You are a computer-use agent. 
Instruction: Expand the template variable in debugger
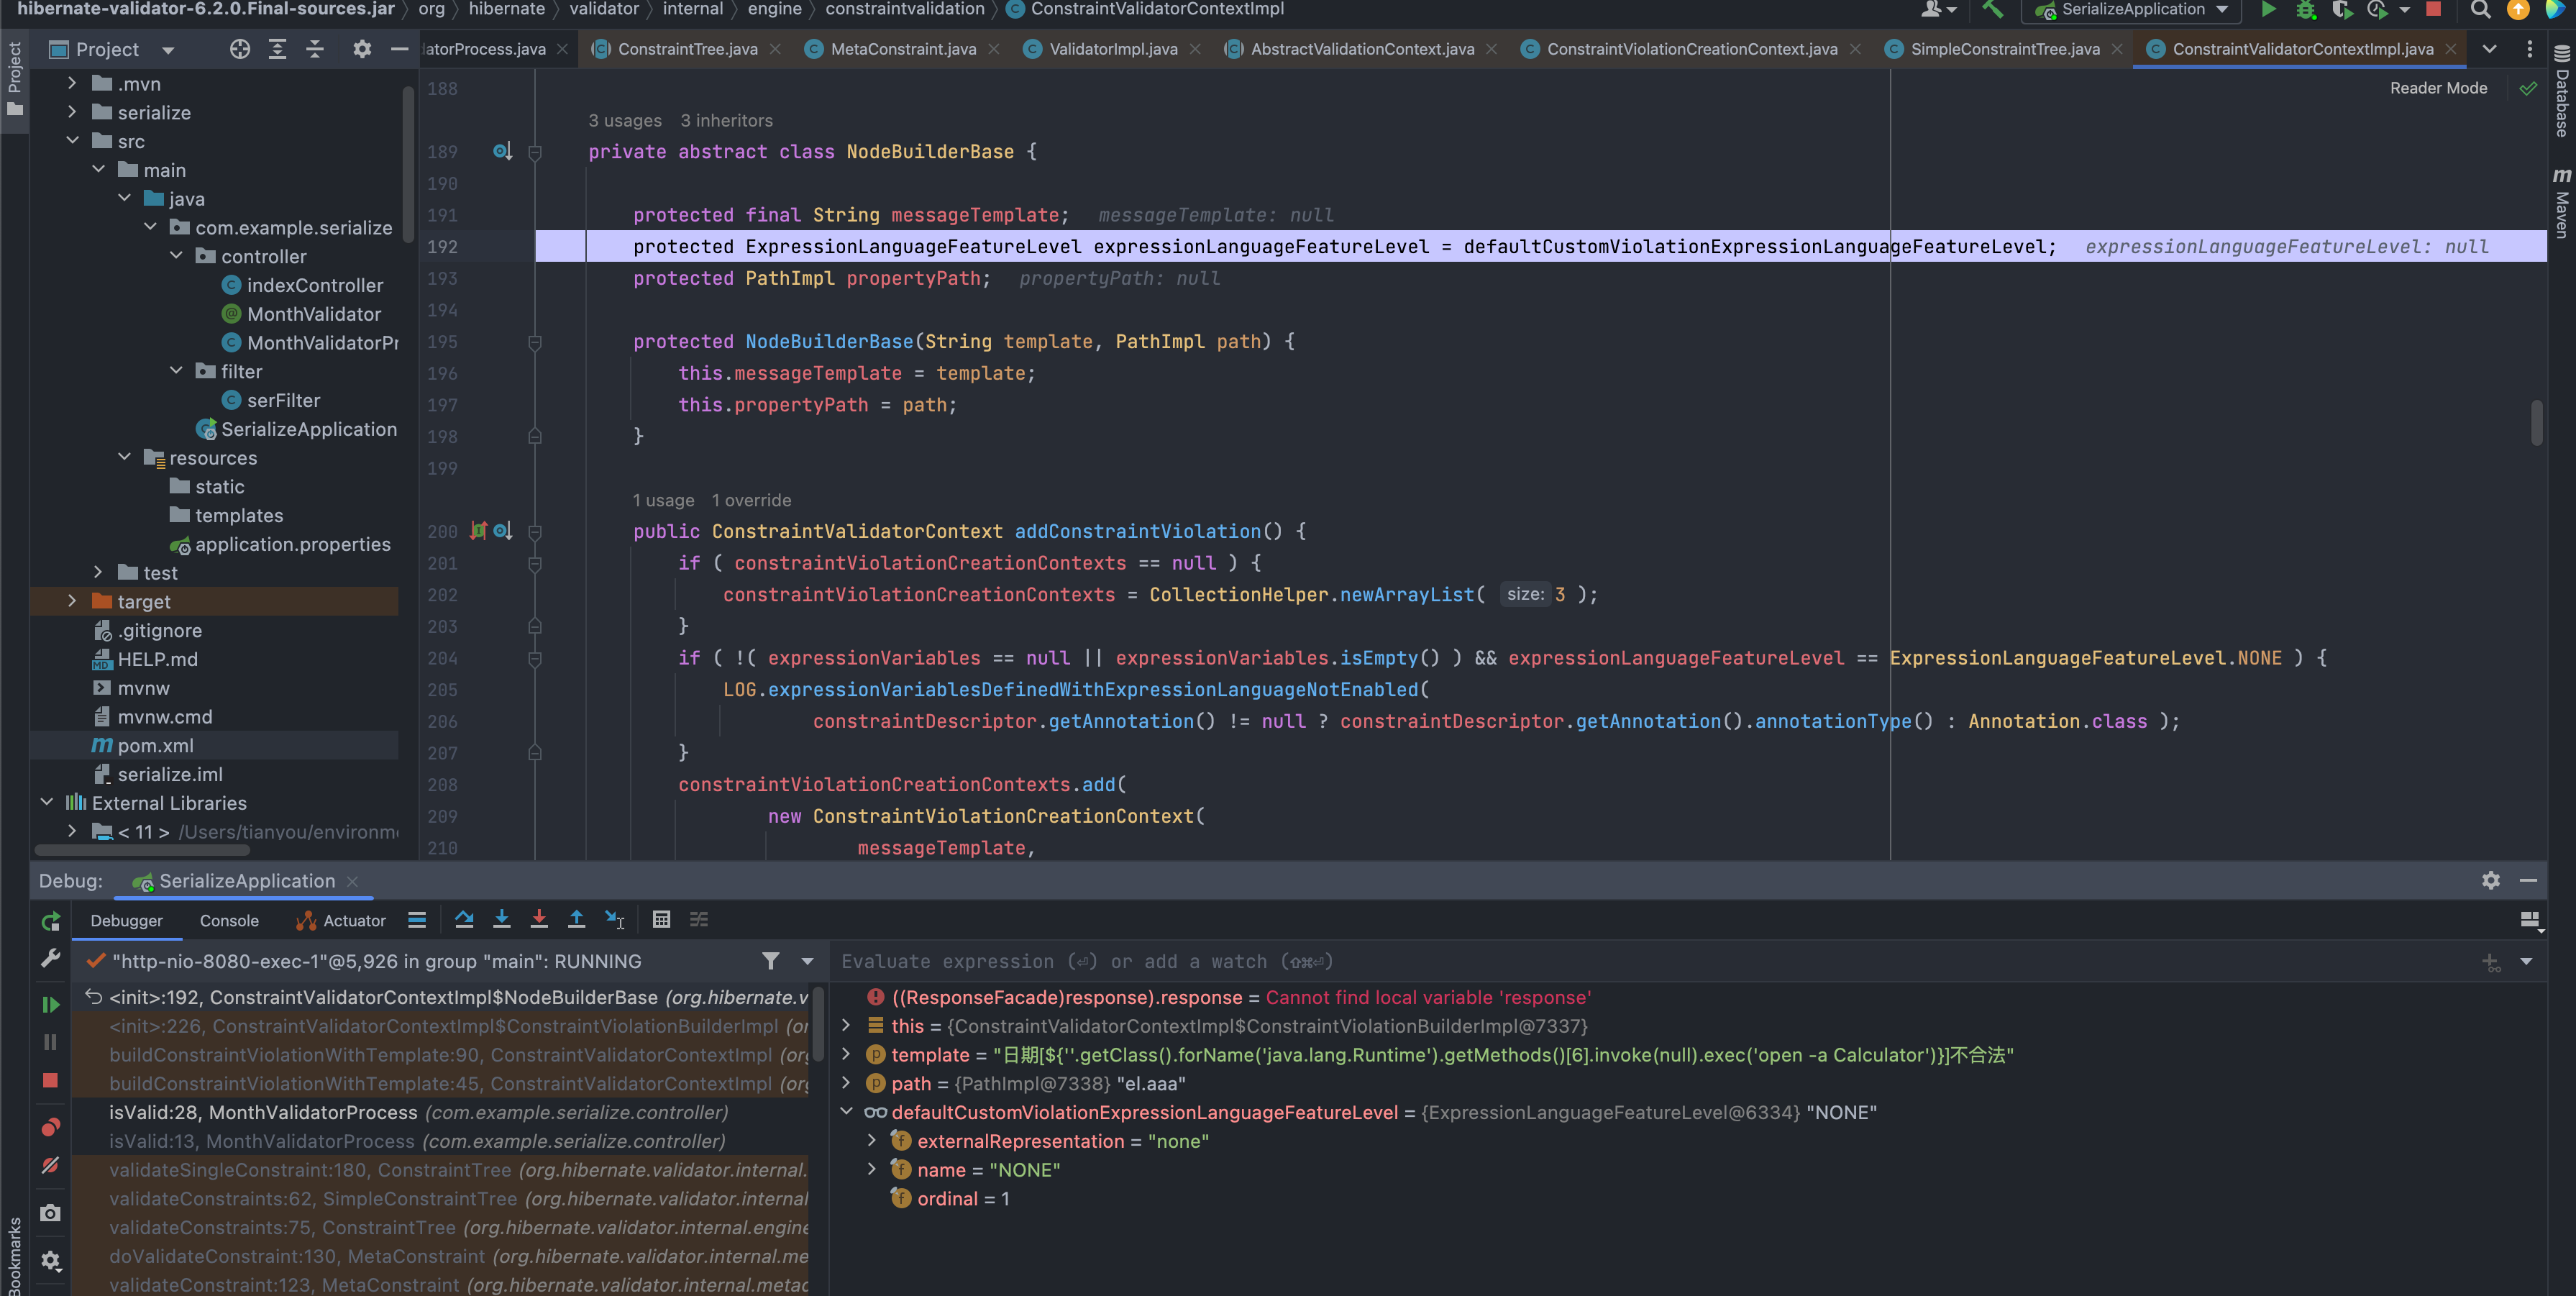[847, 1055]
